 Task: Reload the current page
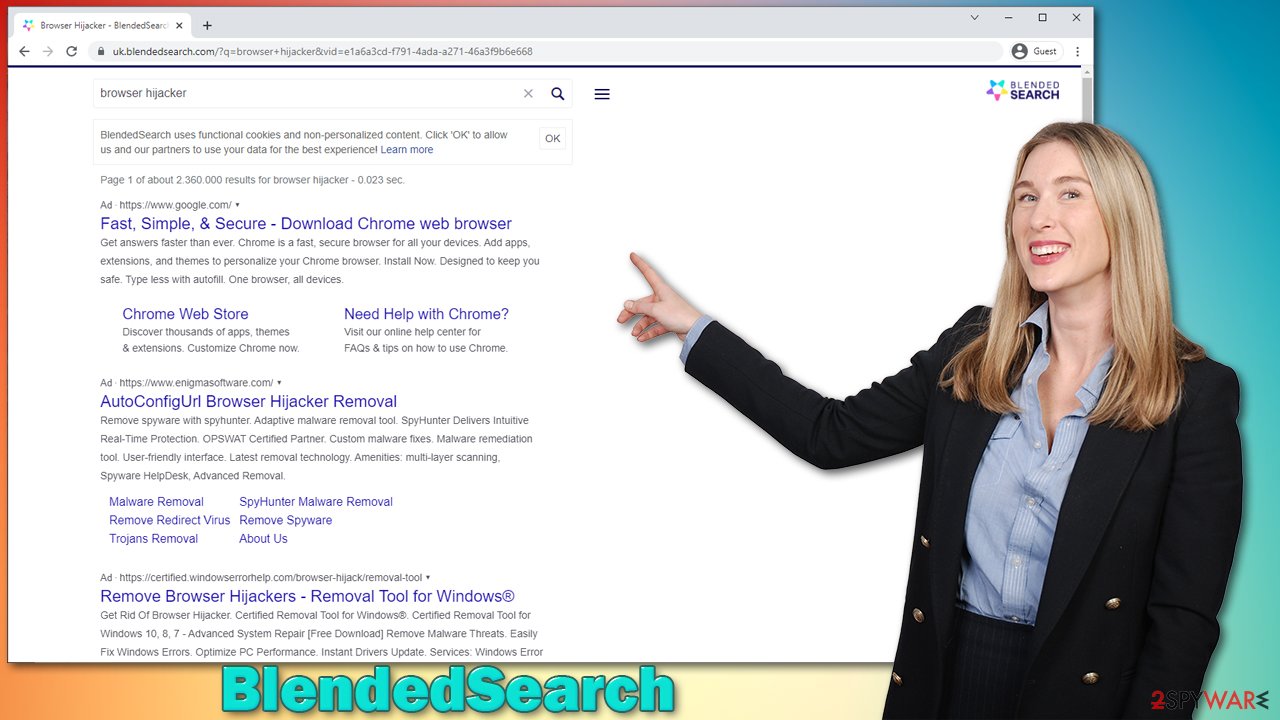[71, 51]
